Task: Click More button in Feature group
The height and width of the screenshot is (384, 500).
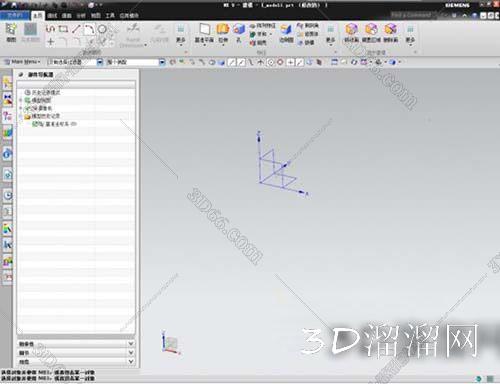Action: coord(330,34)
